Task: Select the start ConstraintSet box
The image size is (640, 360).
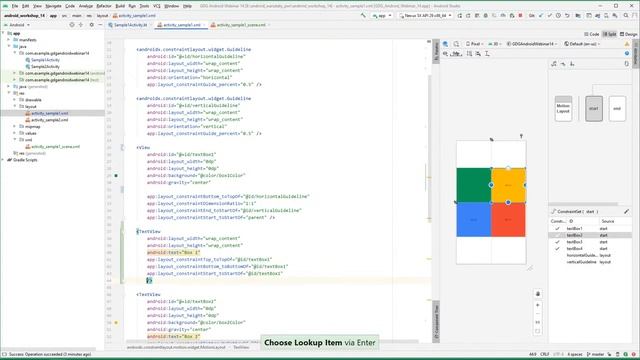Action: click(x=593, y=109)
